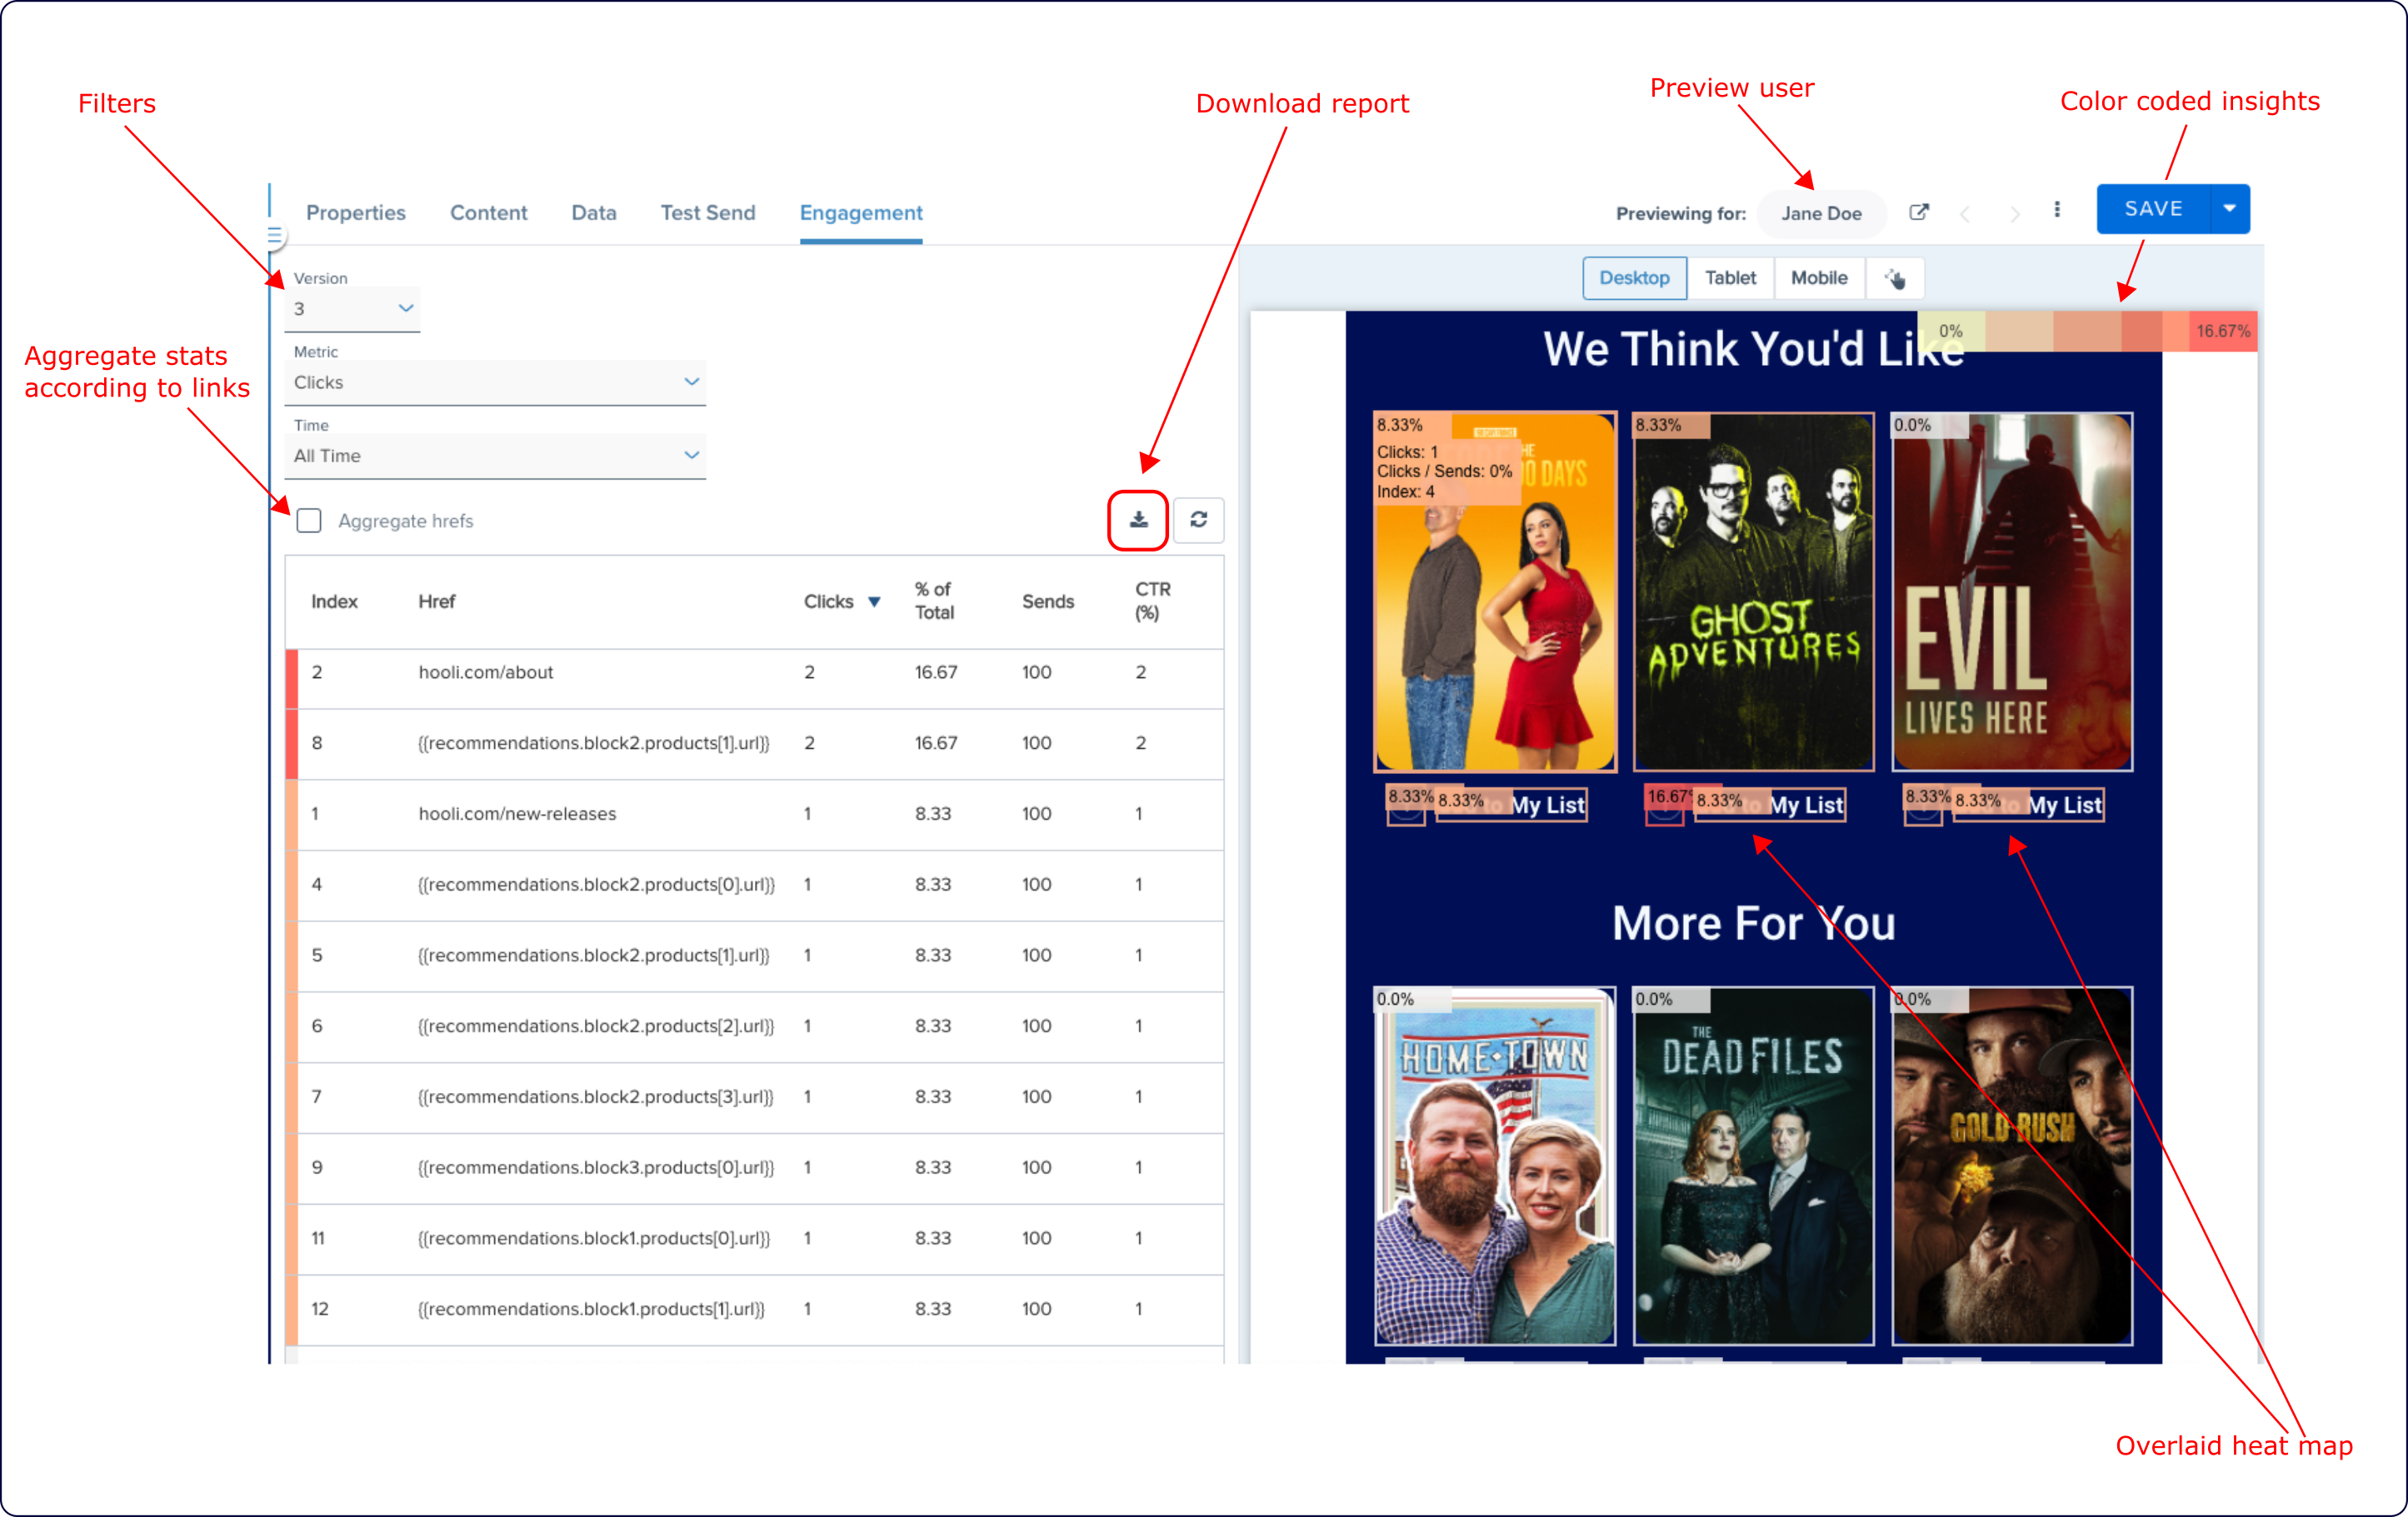Open the Time dropdown showing All Time
Image resolution: width=2408 pixels, height=1517 pixels.
click(495, 455)
